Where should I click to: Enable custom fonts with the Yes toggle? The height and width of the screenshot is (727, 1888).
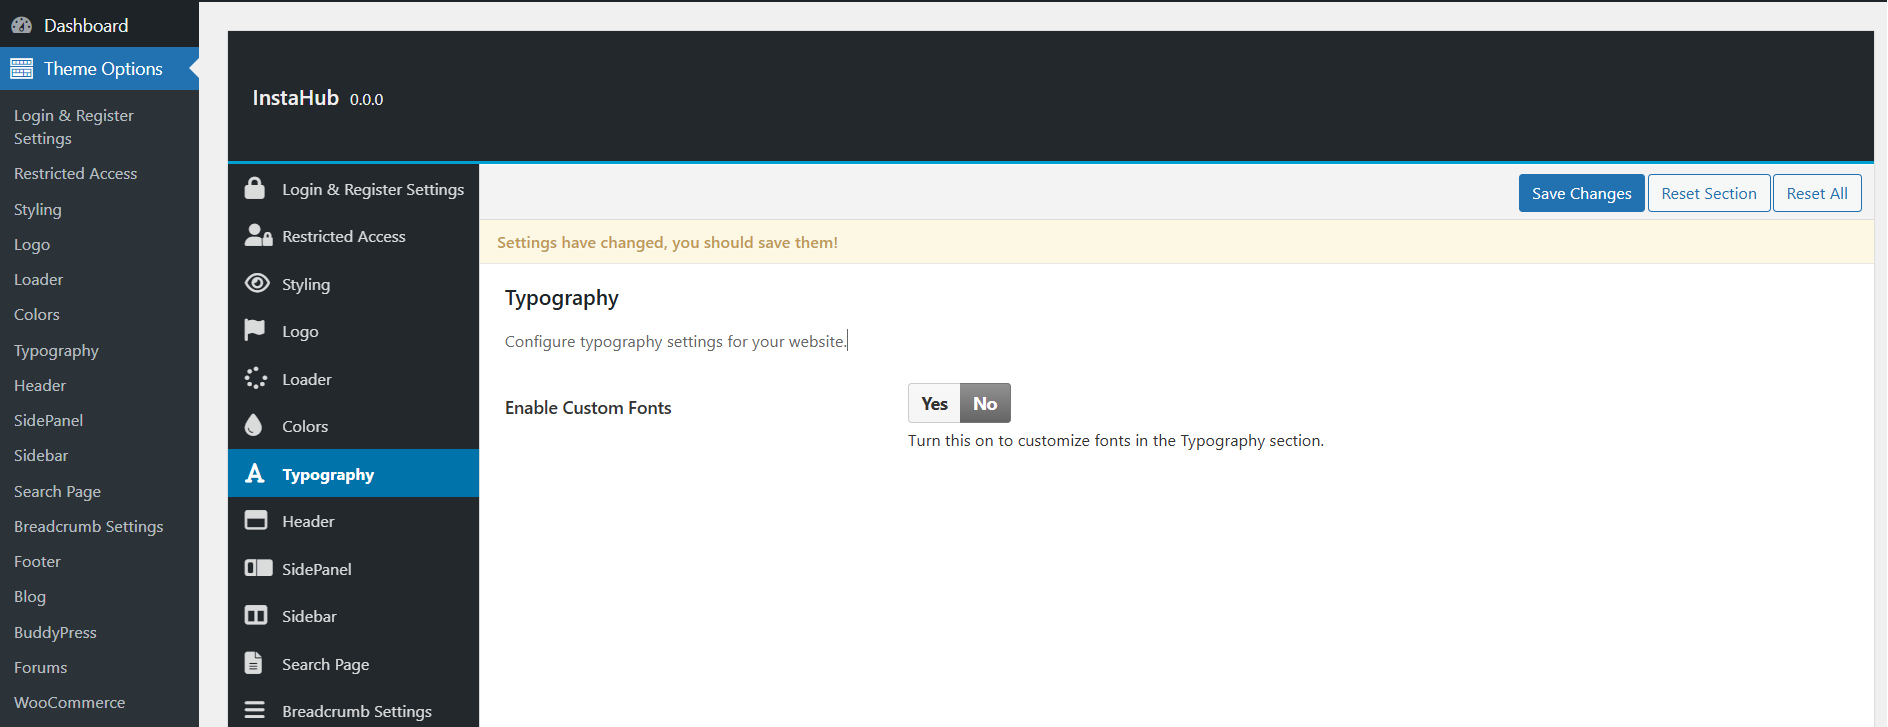pyautogui.click(x=934, y=404)
